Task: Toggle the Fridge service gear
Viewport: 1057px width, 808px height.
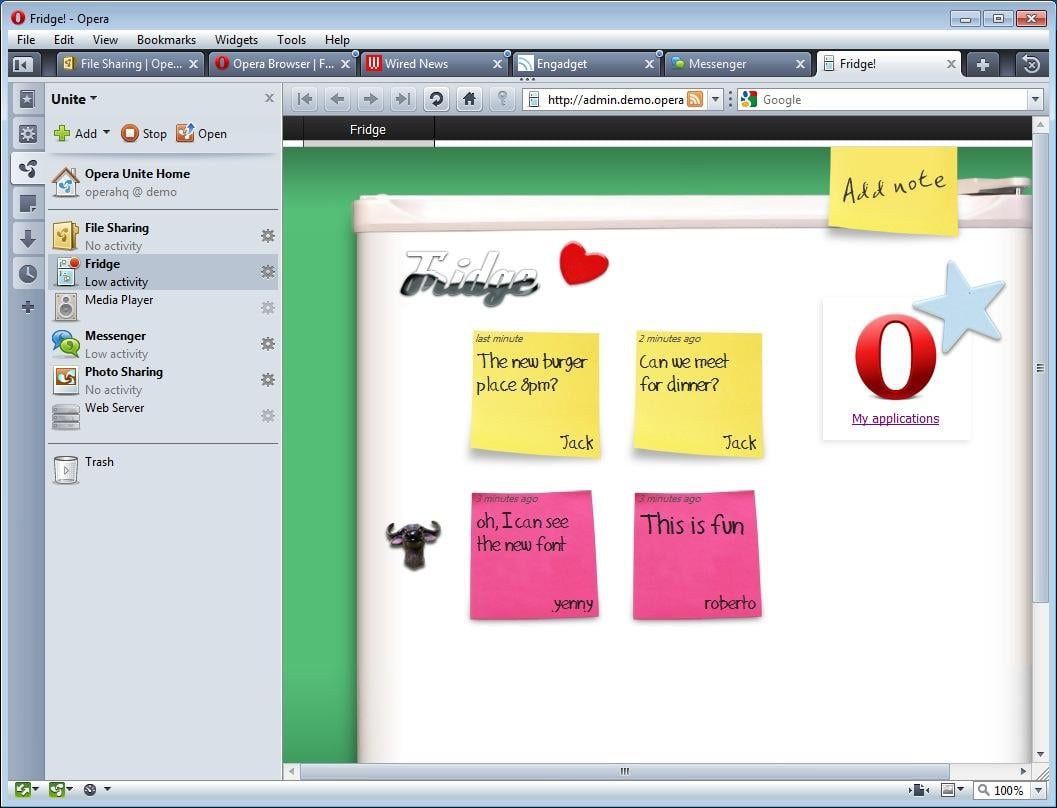Action: [x=267, y=272]
